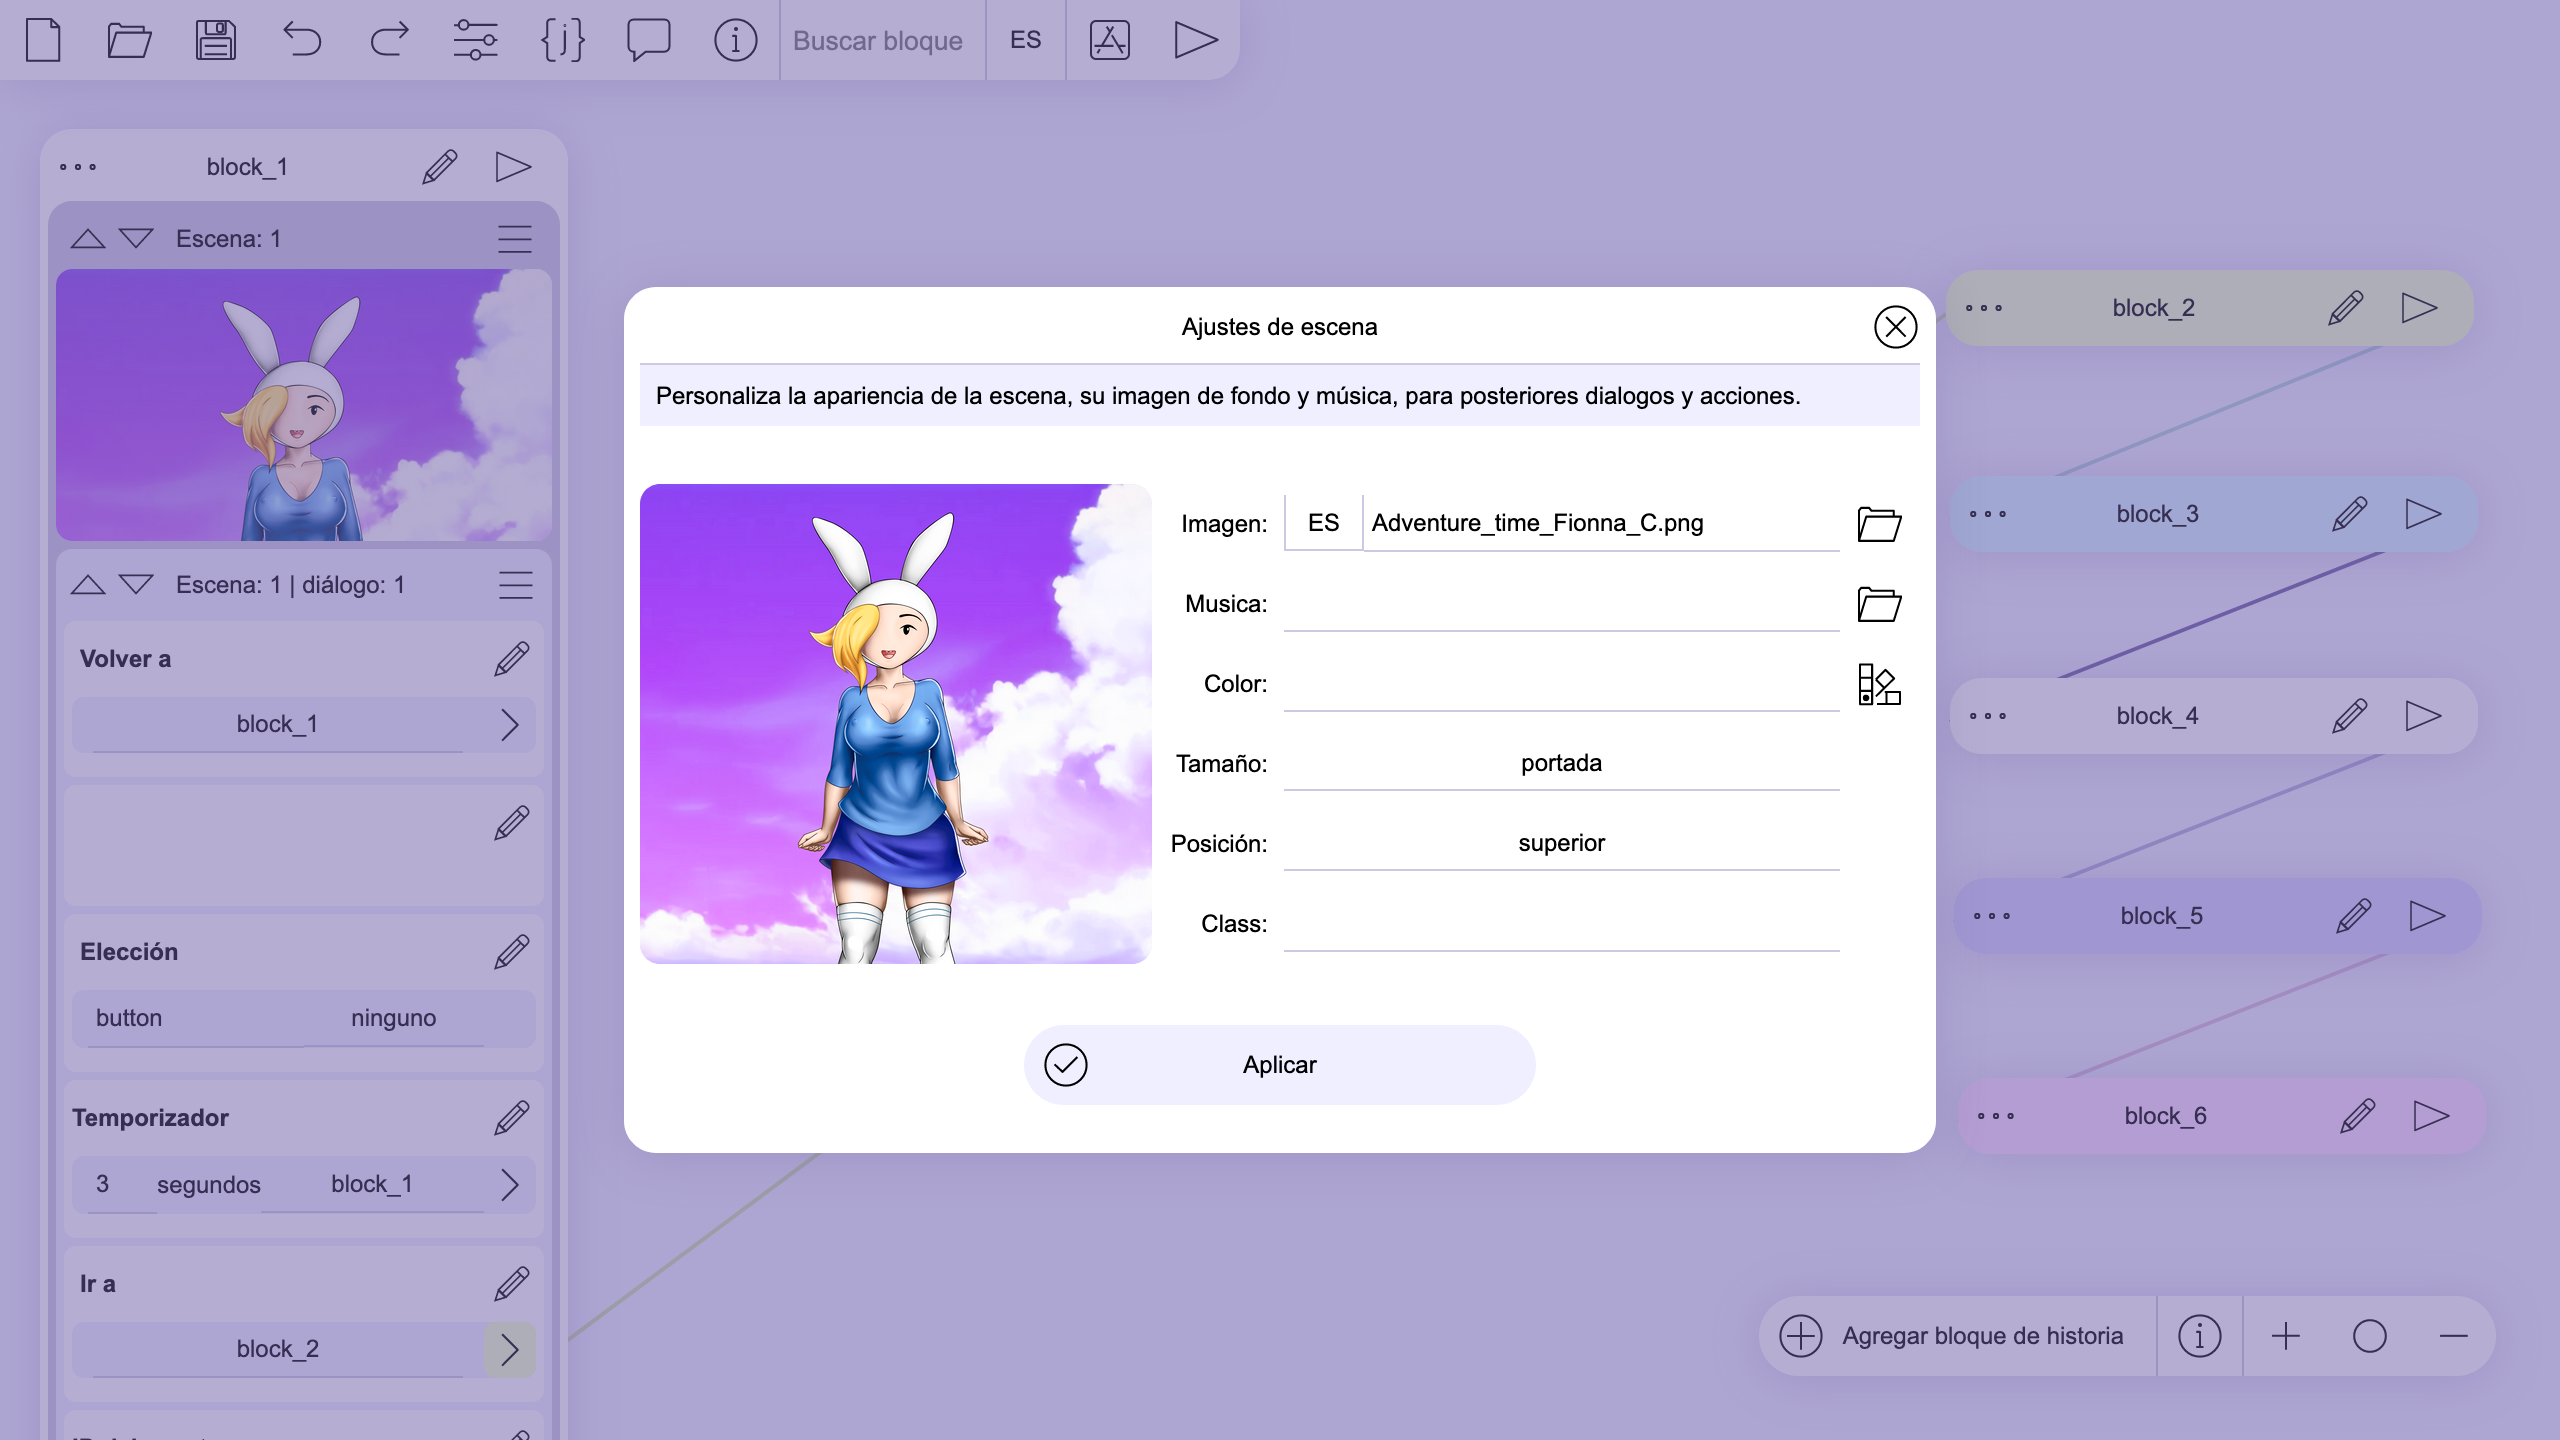Open Temporizador block_1 target chevron
Screen dimensions: 2560x1440
click(509, 1184)
